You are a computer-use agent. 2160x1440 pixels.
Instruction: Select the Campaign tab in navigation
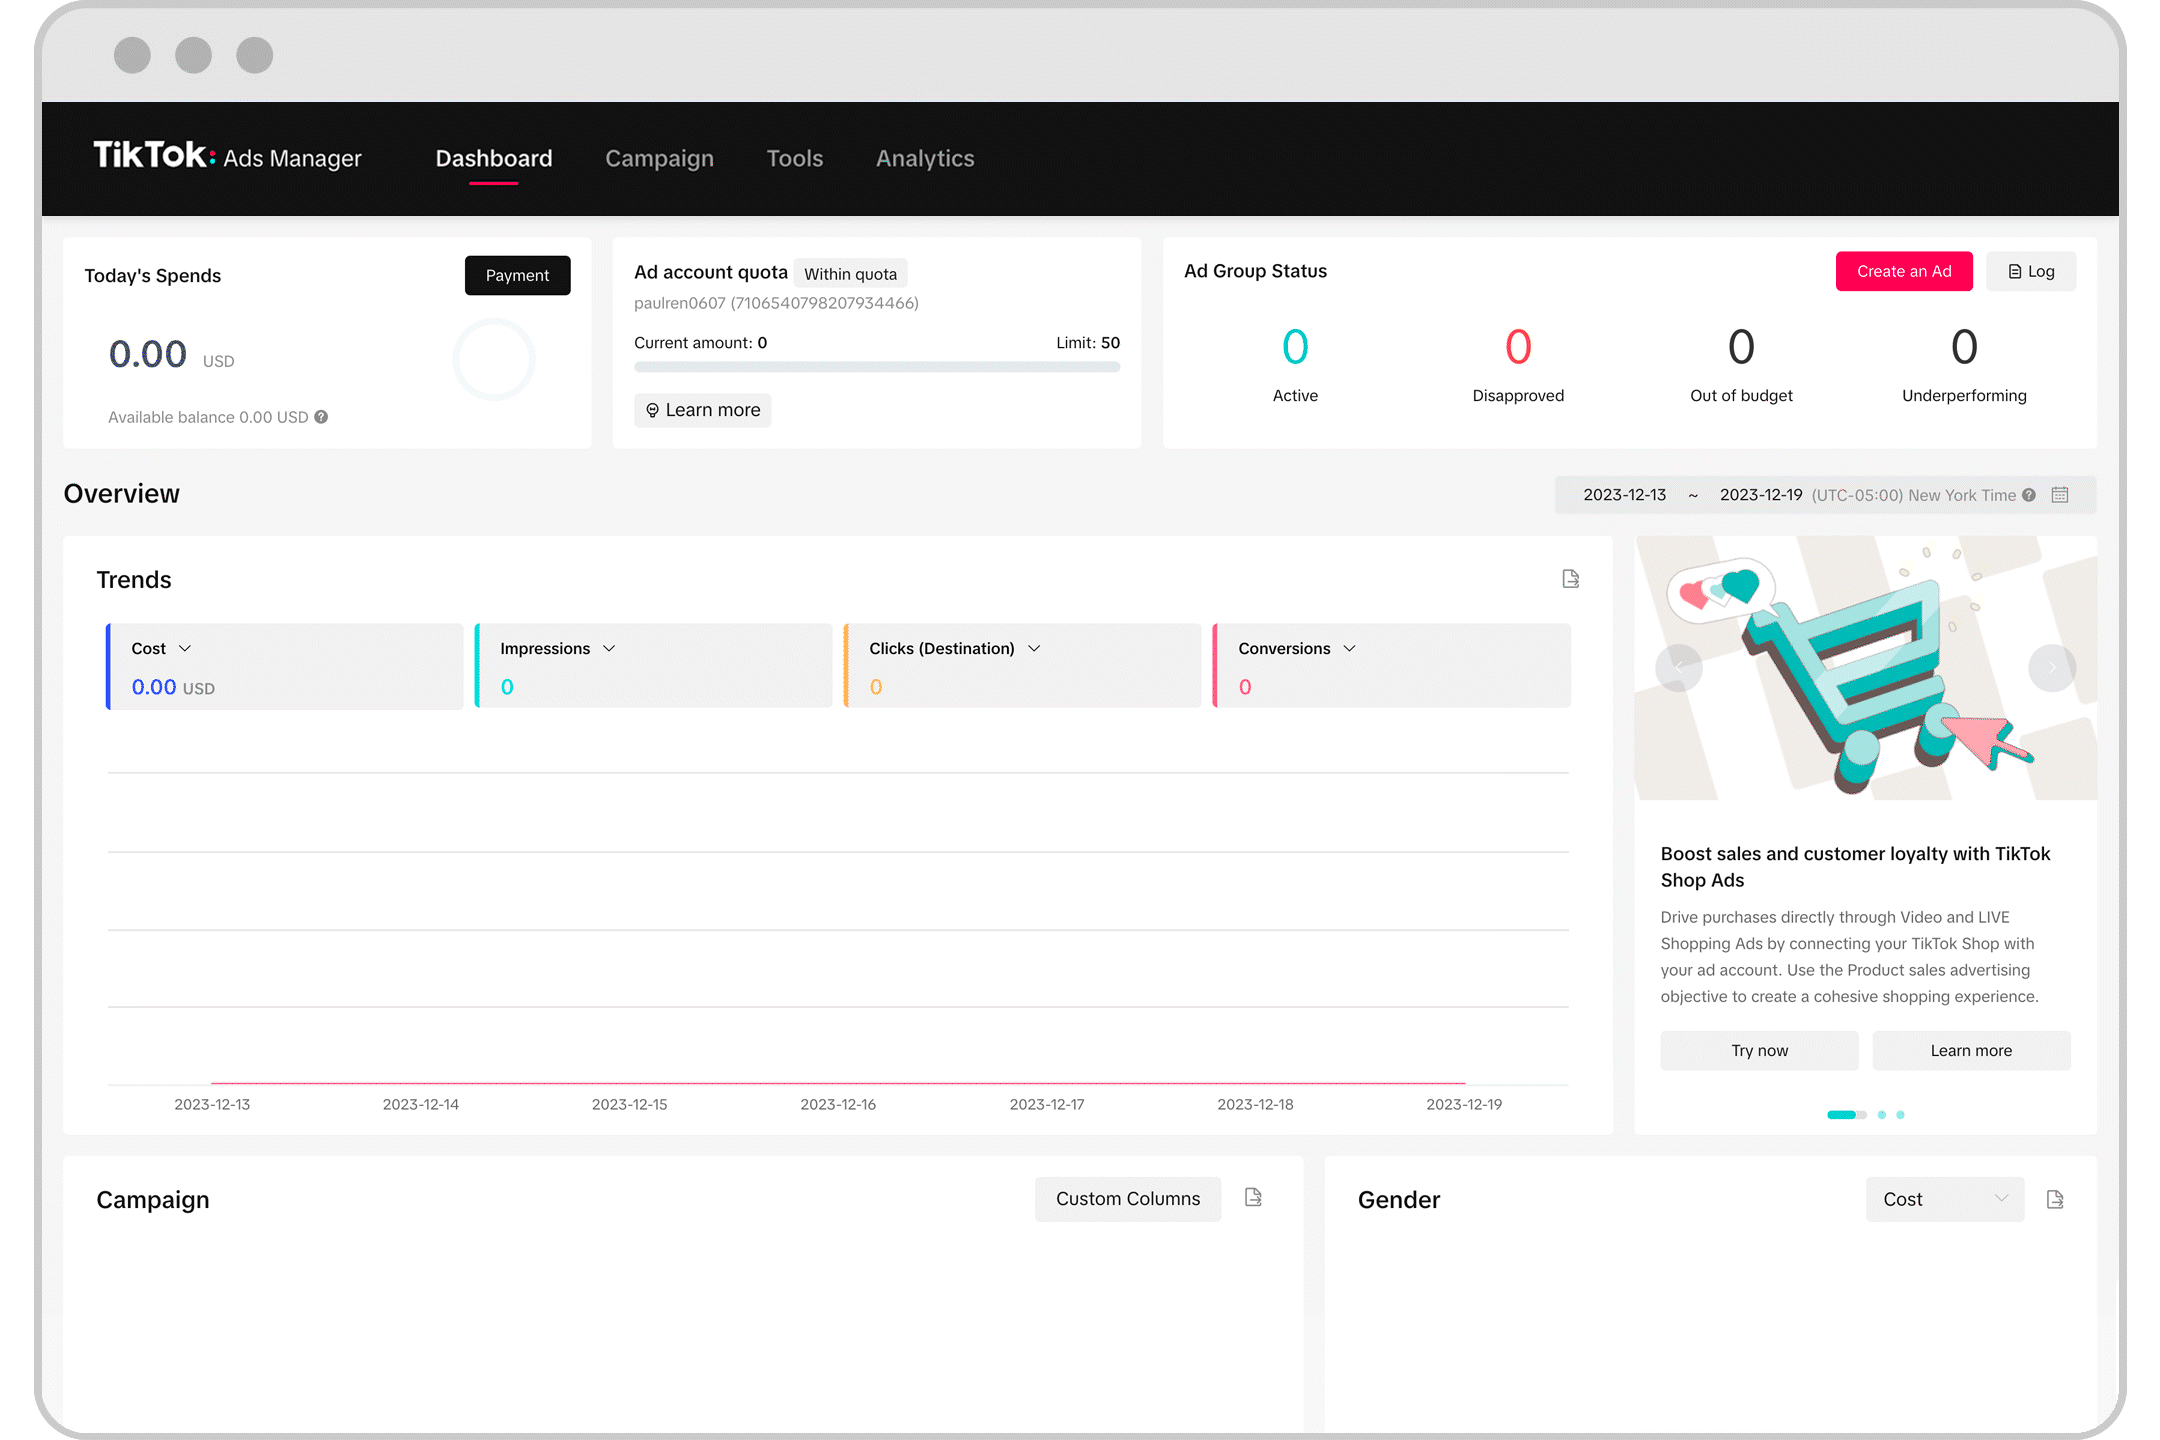tap(659, 158)
